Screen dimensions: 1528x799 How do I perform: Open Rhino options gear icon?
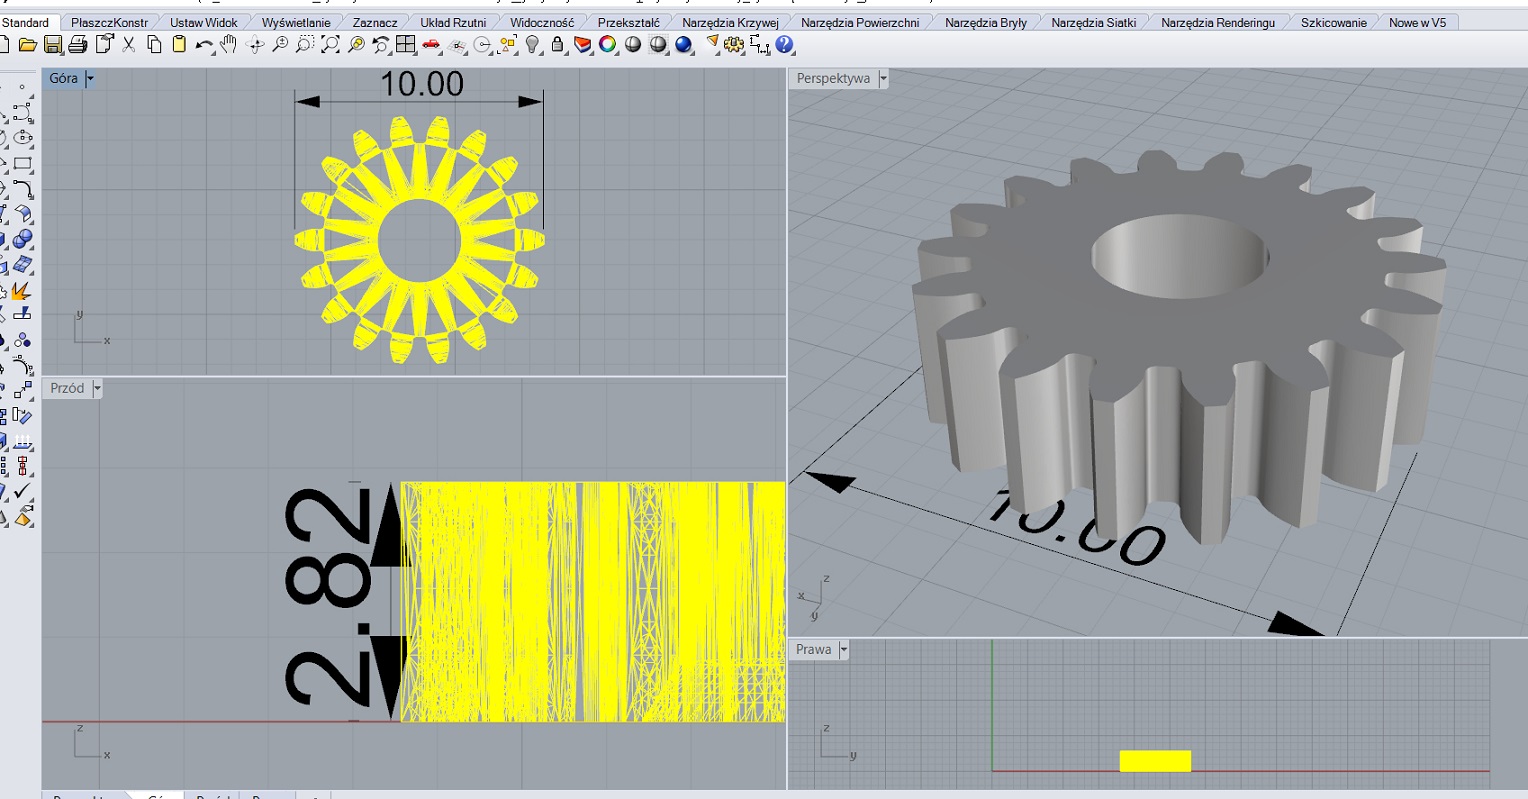(734, 44)
